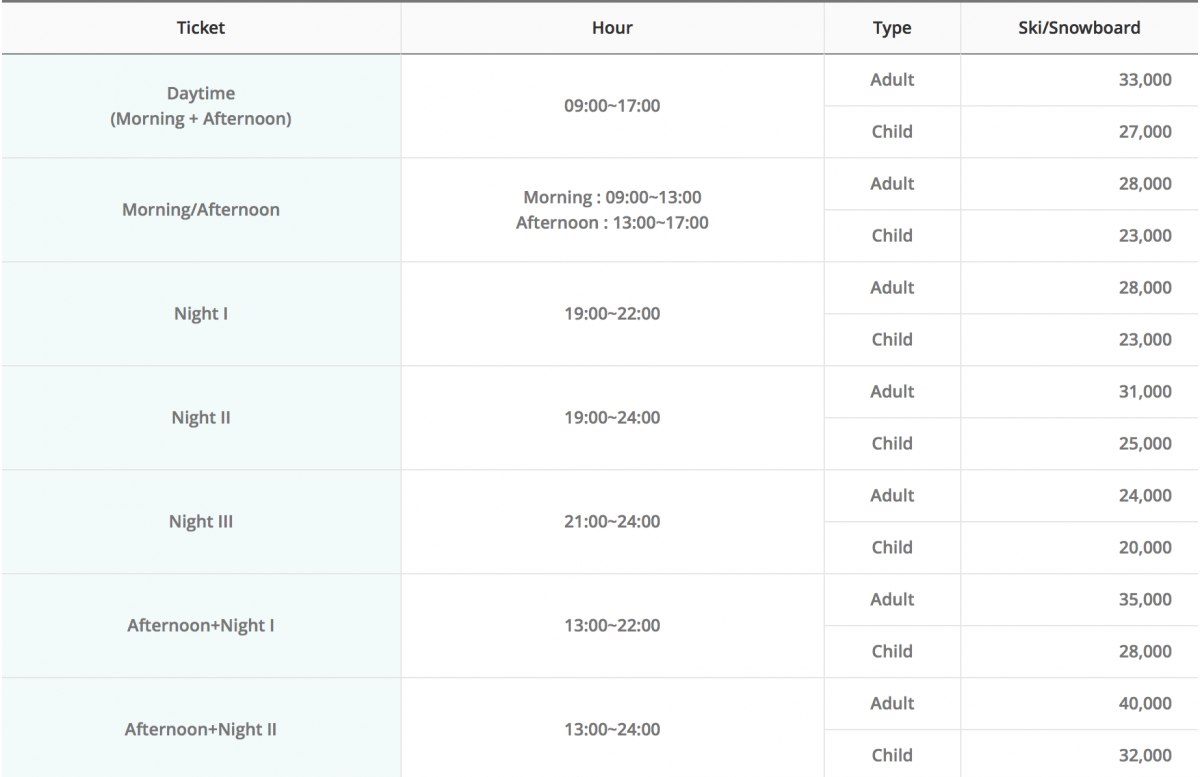The height and width of the screenshot is (777, 1200).
Task: Click the Ticket column header
Action: click(x=200, y=28)
